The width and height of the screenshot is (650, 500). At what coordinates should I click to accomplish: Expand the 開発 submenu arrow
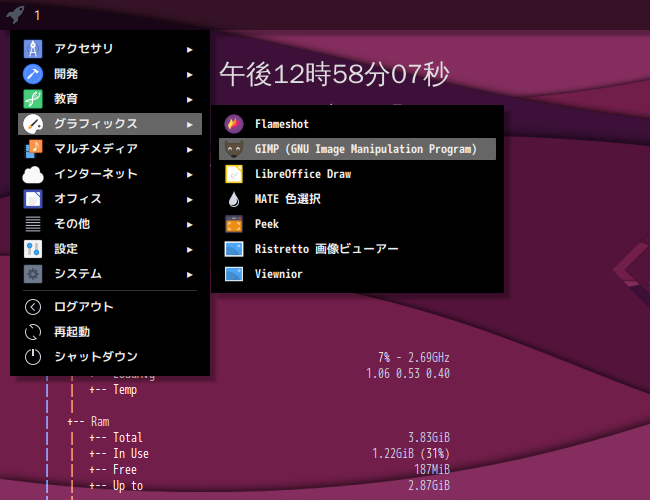pyautogui.click(x=189, y=75)
